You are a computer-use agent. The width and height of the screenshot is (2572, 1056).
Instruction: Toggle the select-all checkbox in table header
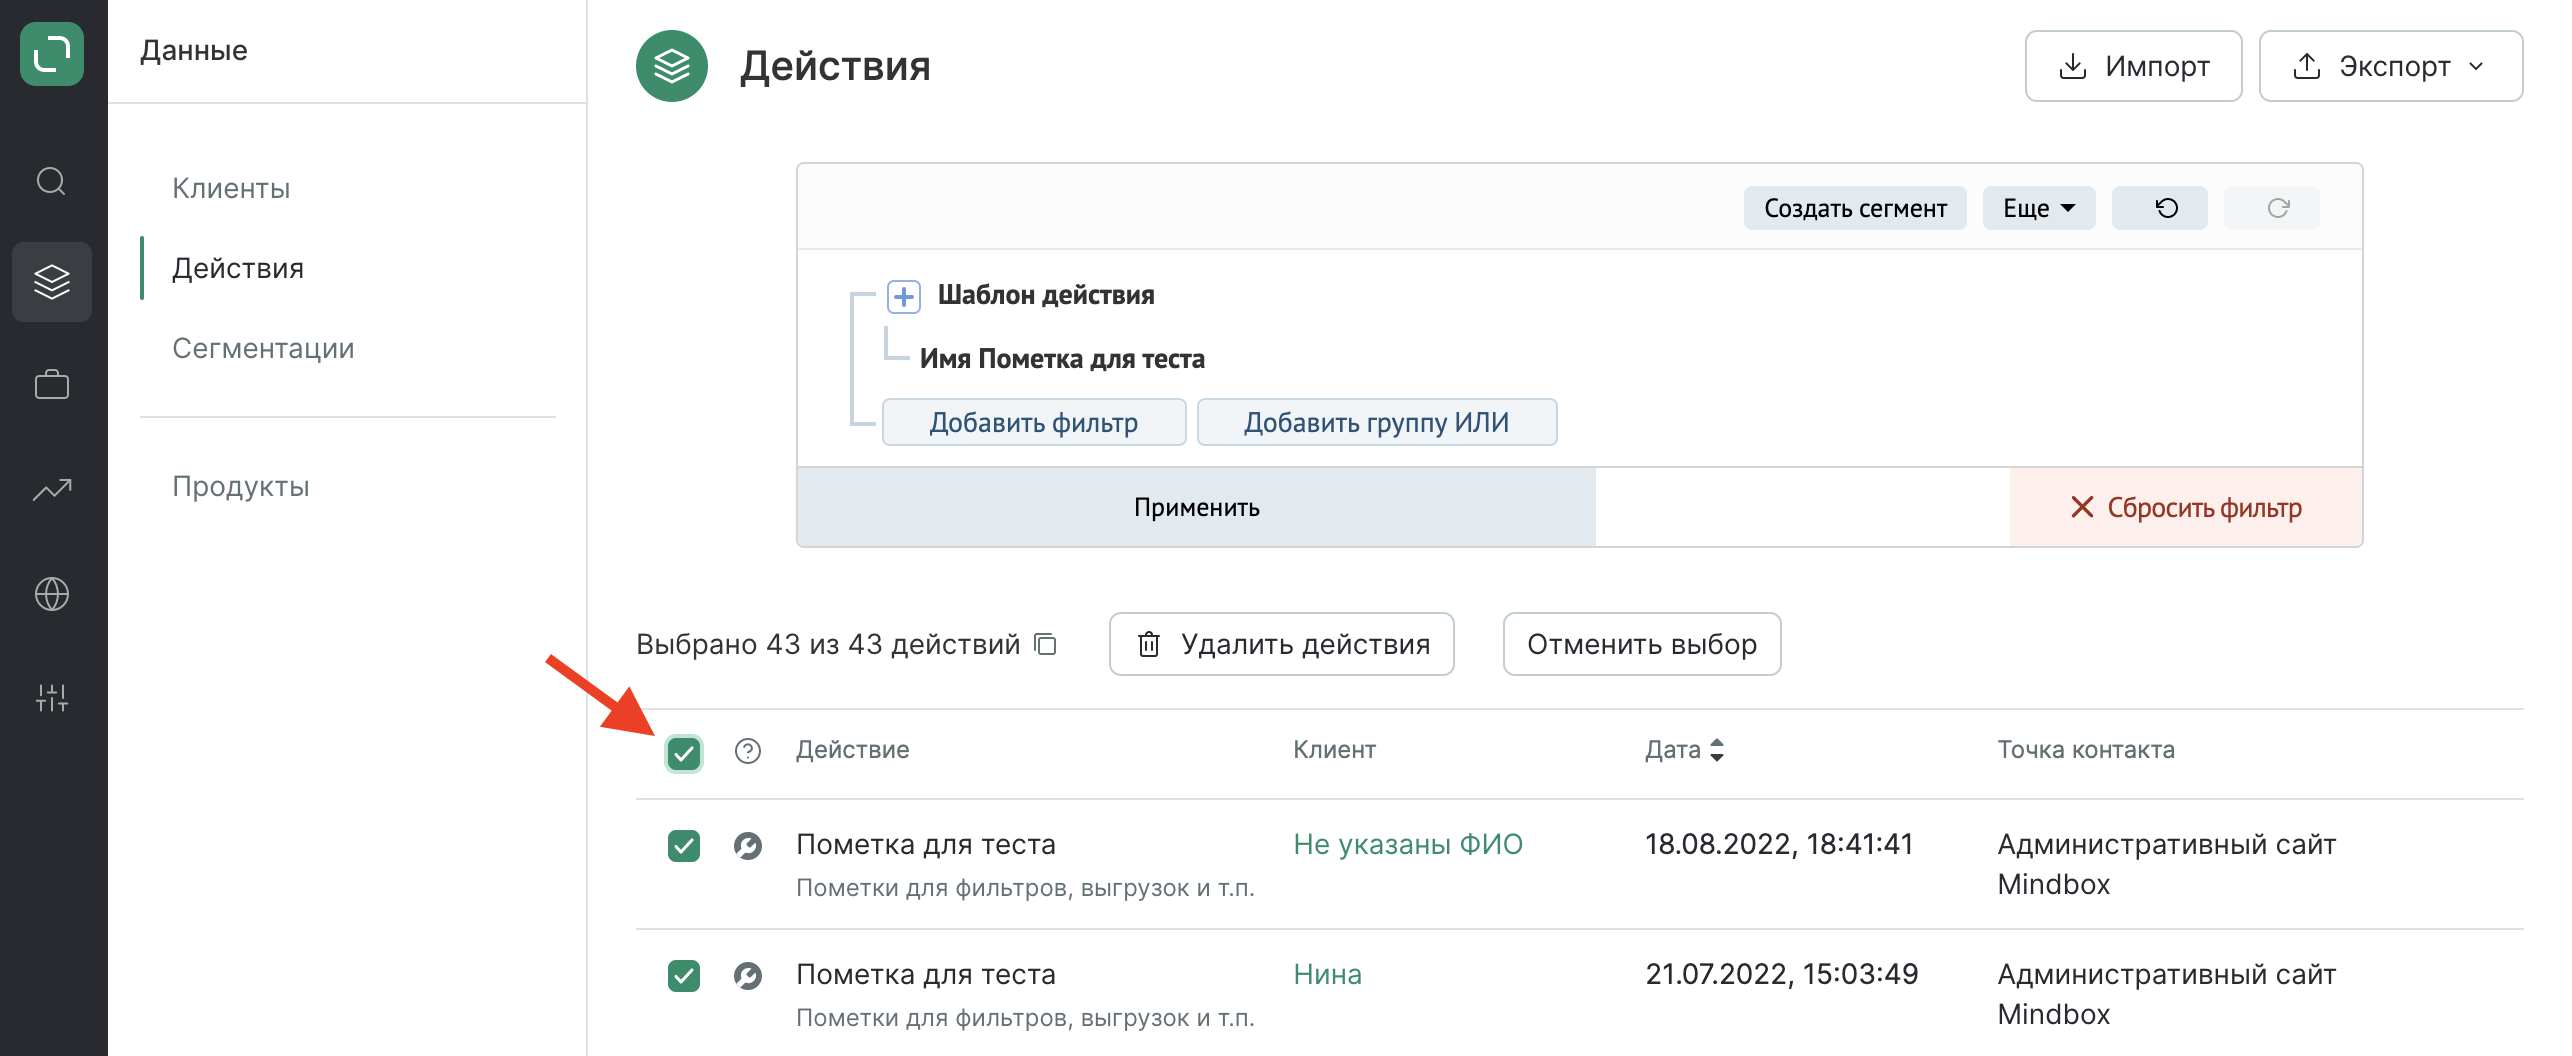click(684, 753)
